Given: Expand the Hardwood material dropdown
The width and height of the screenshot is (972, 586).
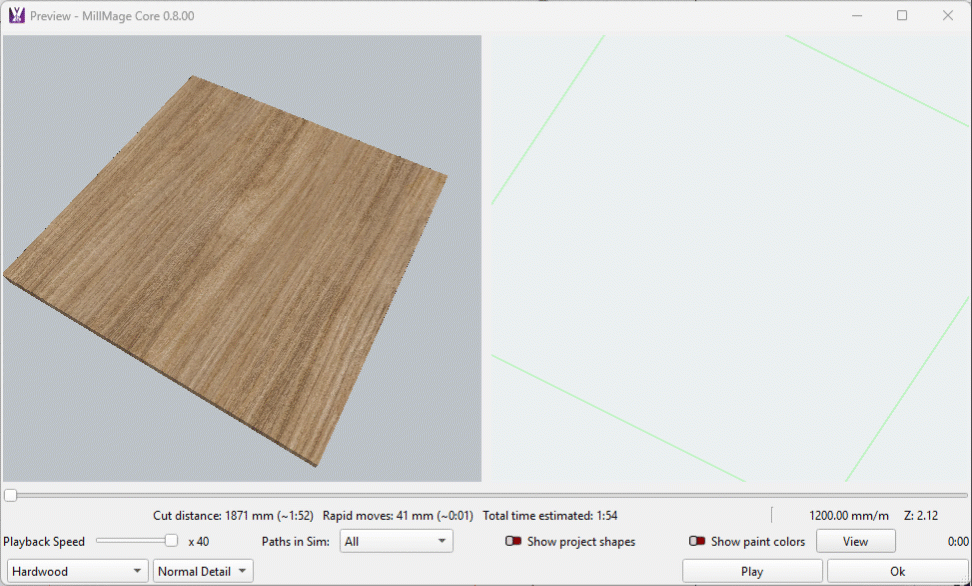Looking at the screenshot, I should tap(77, 572).
